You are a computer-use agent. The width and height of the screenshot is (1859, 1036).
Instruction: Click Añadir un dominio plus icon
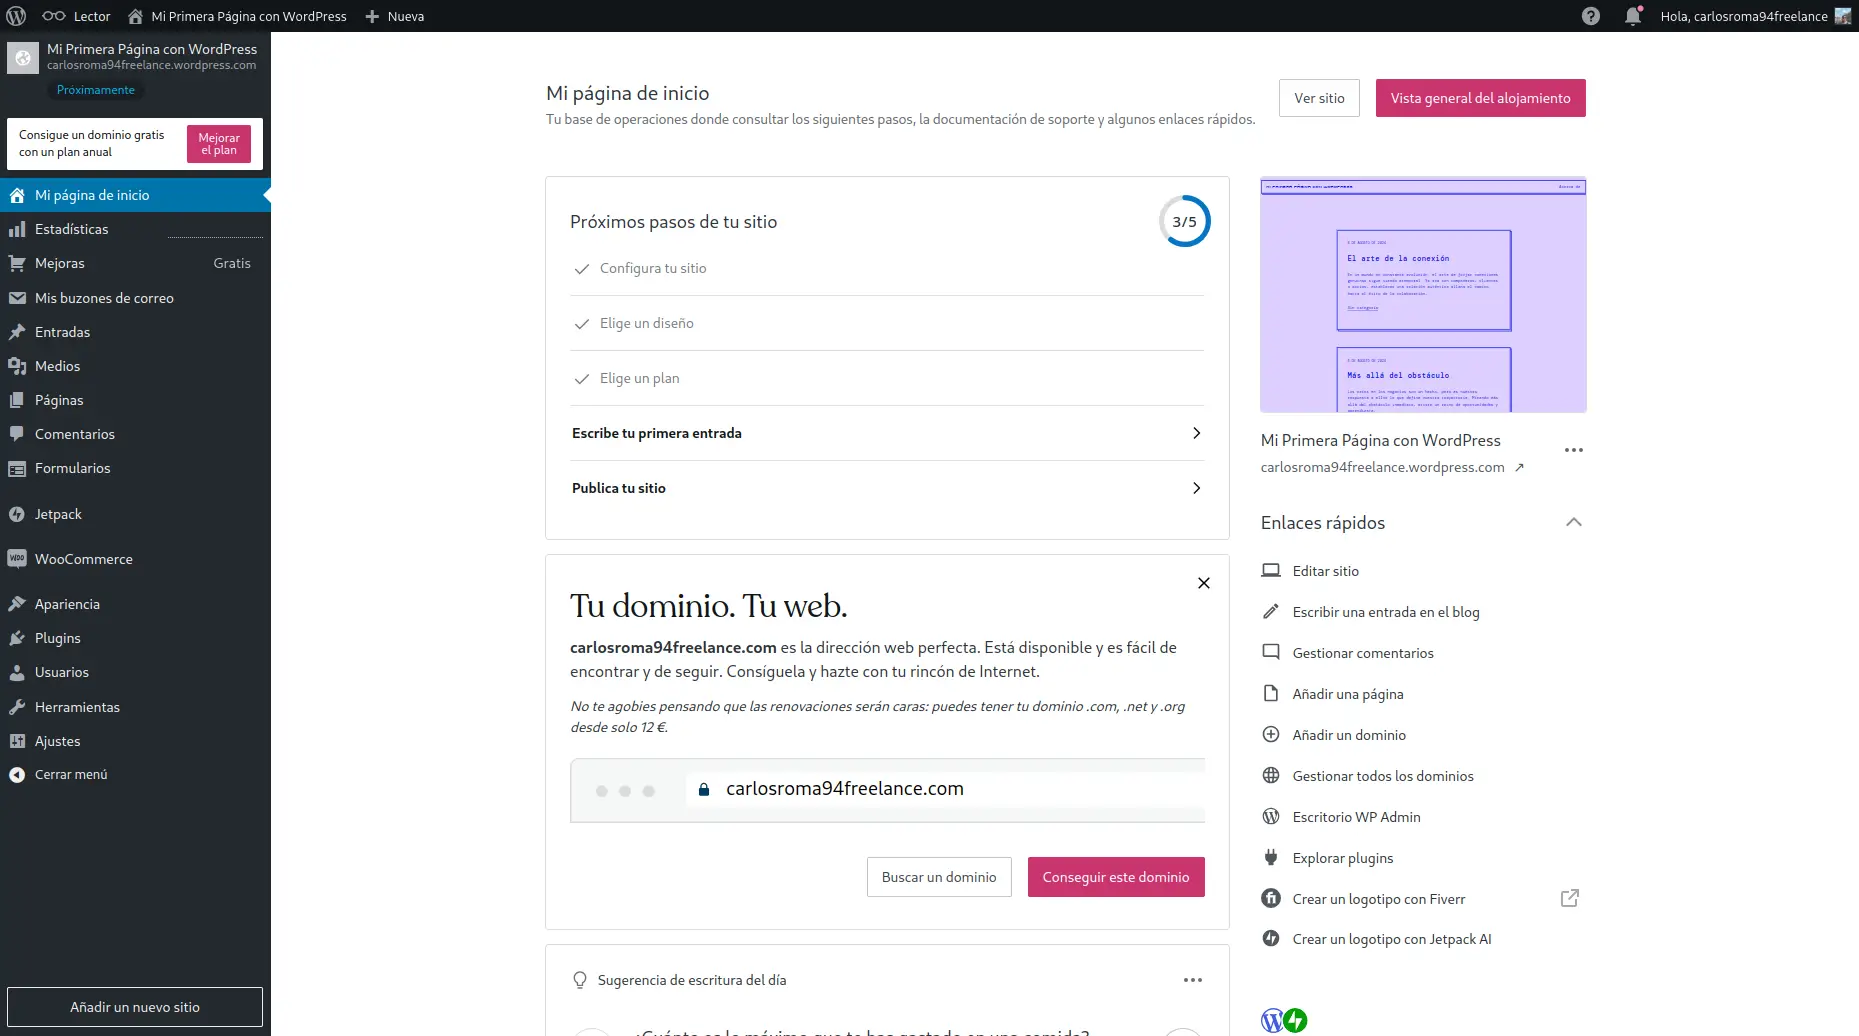click(x=1271, y=734)
